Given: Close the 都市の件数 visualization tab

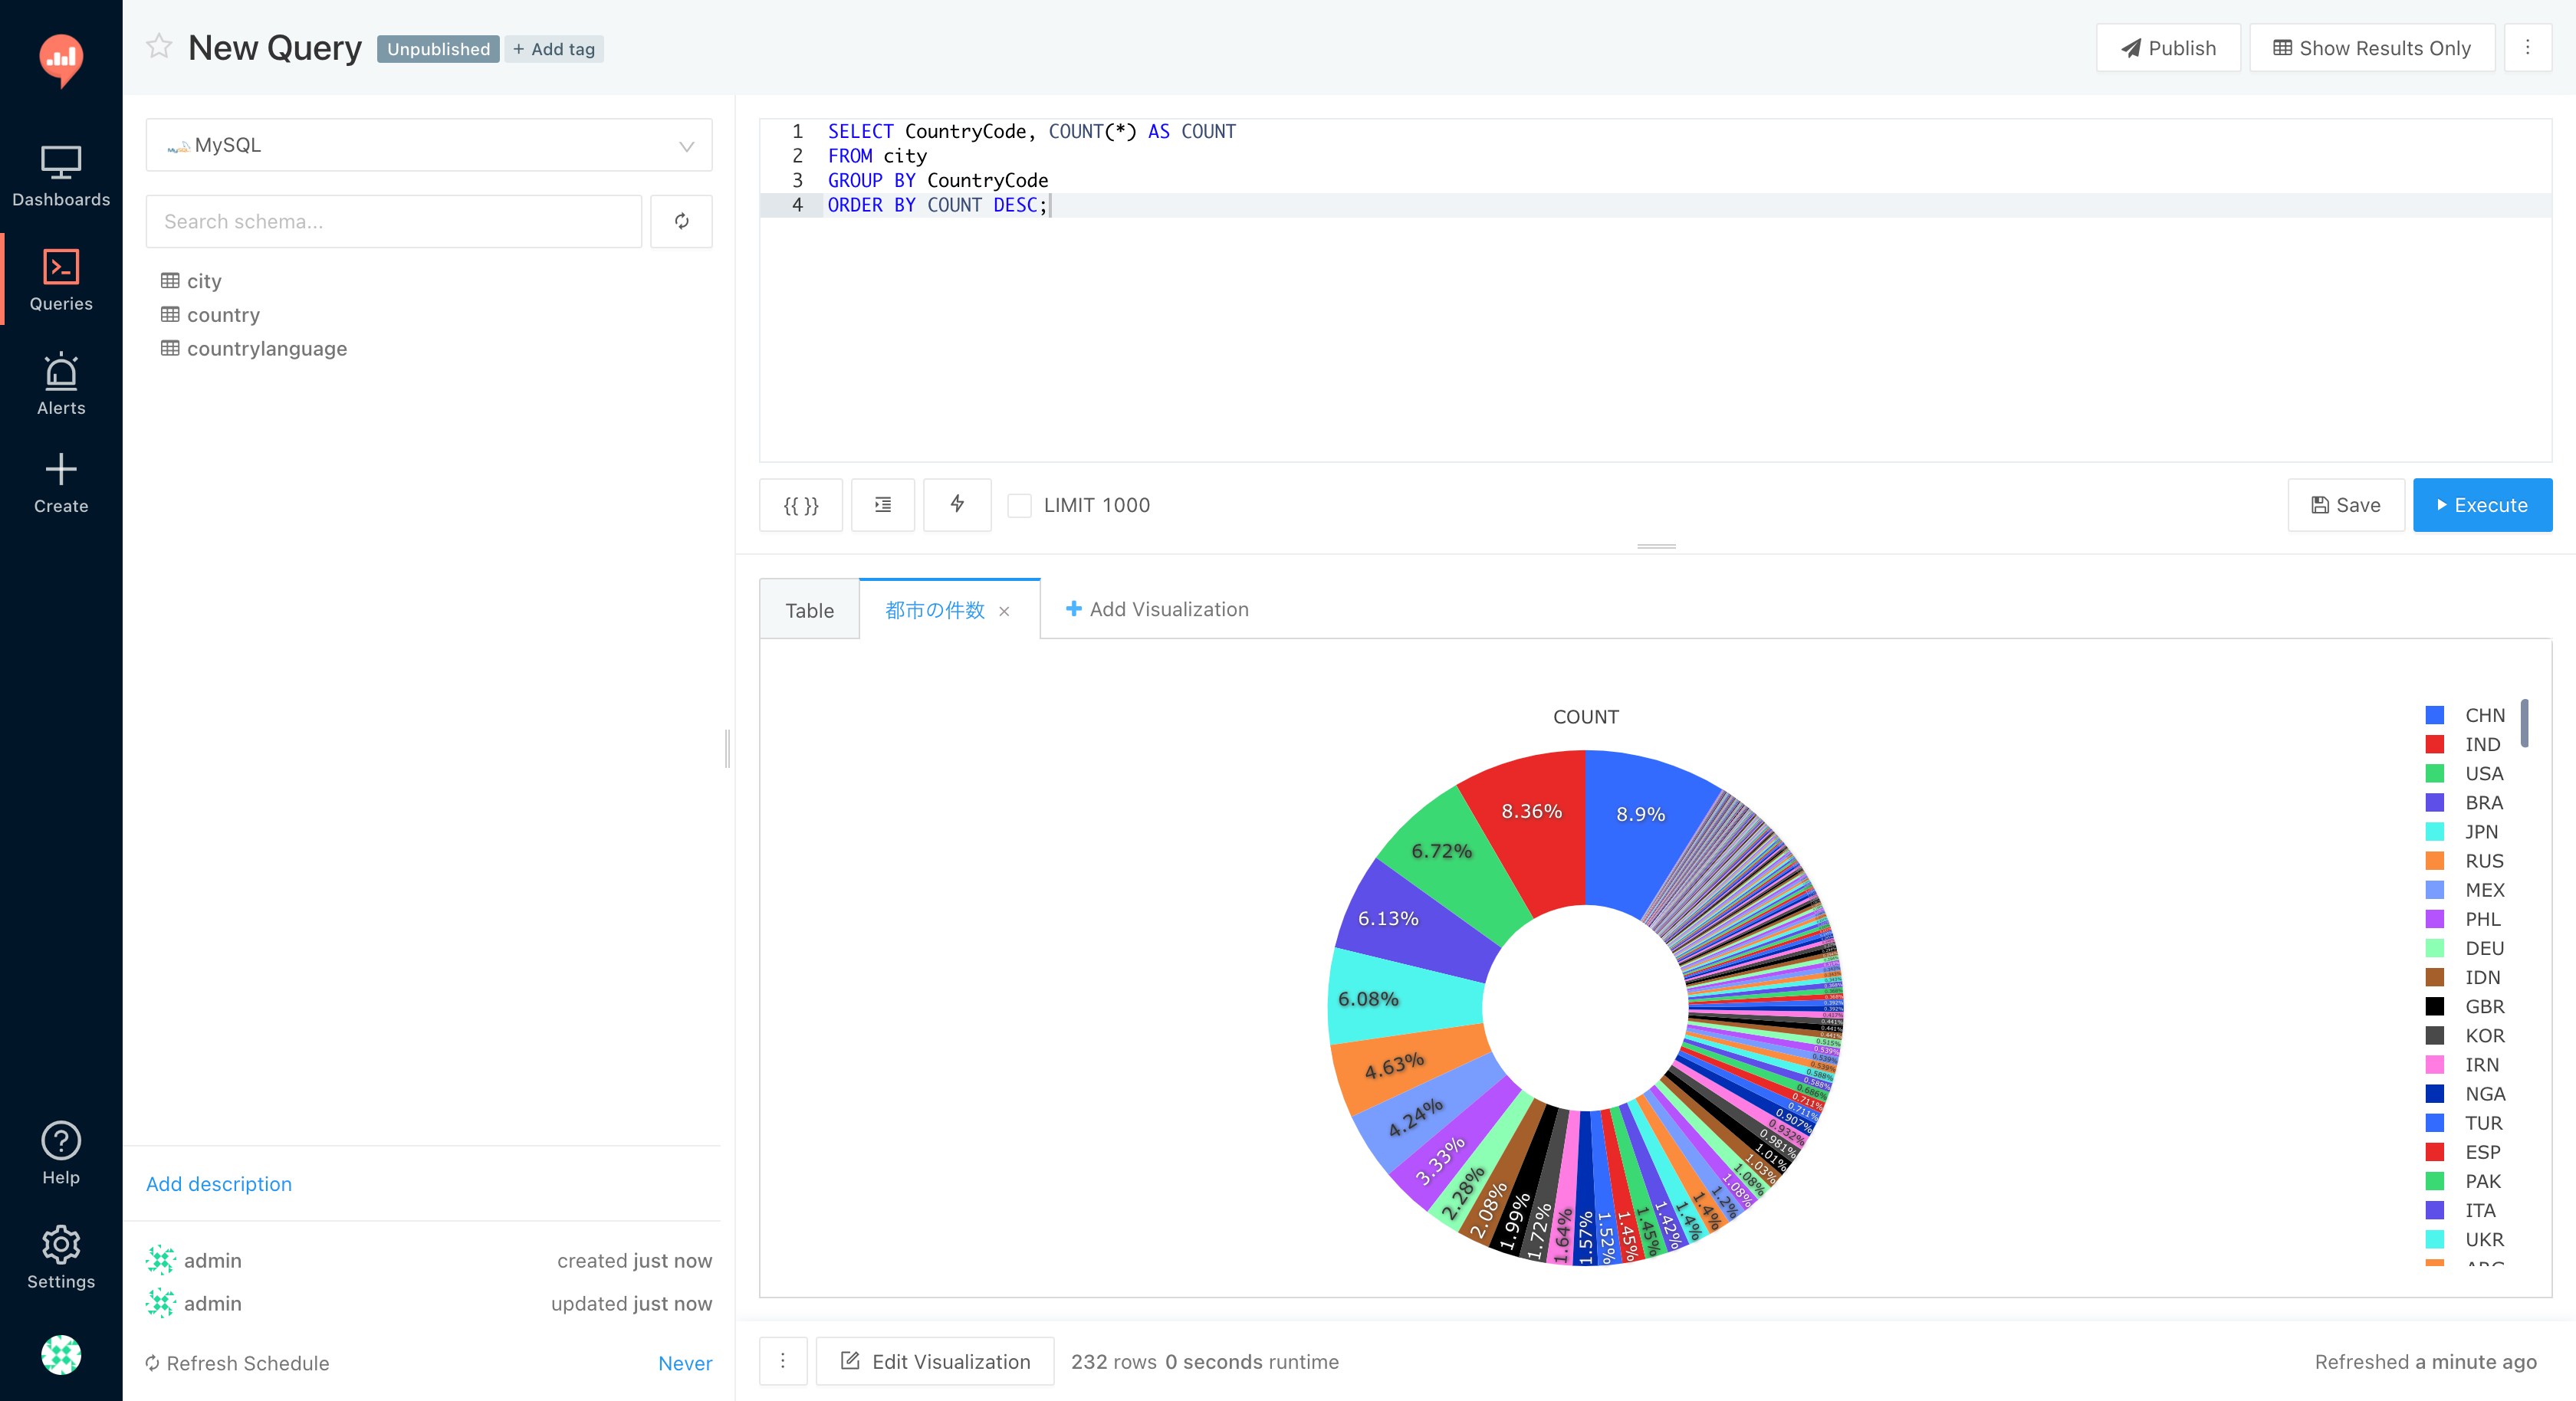Looking at the screenshot, I should pos(1004,611).
